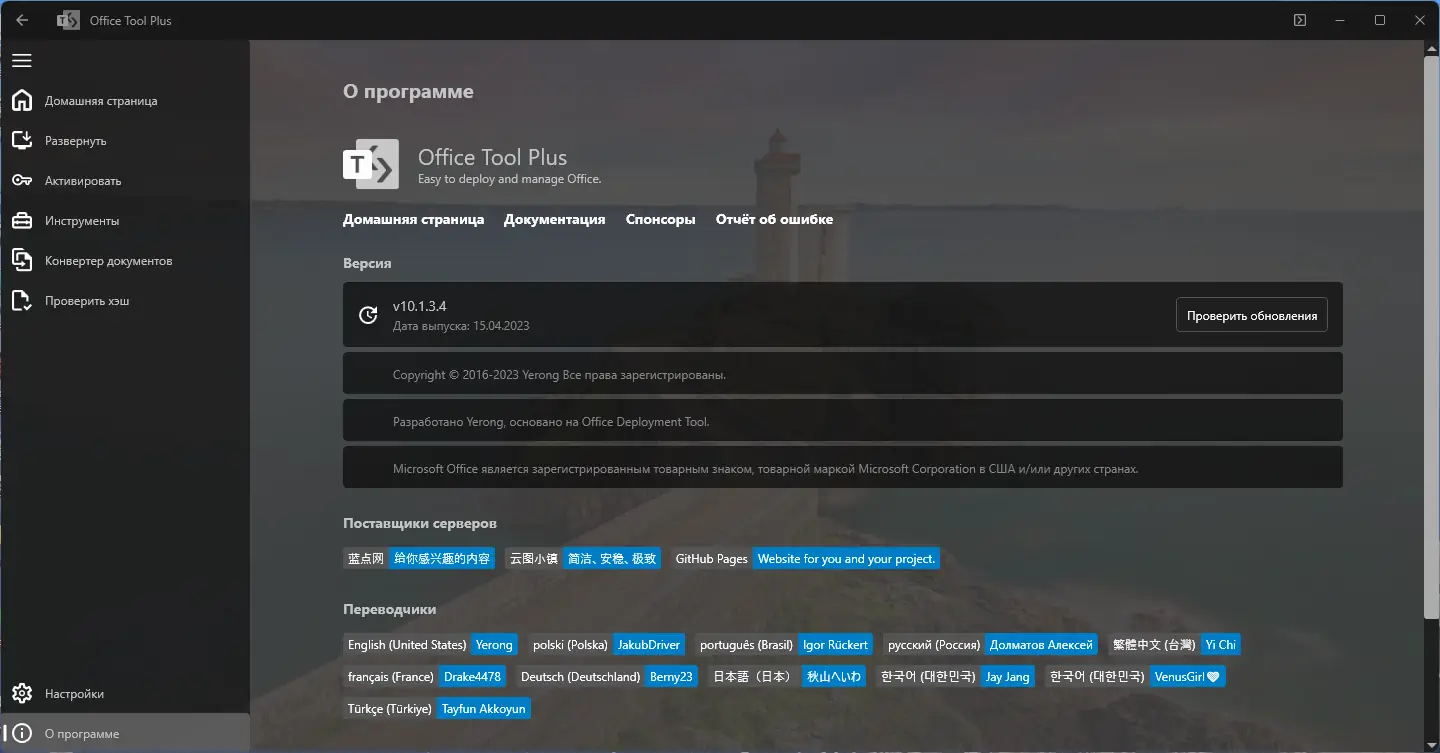Click the info icon beside О программе
Screen dimensions: 1440x753
22,734
